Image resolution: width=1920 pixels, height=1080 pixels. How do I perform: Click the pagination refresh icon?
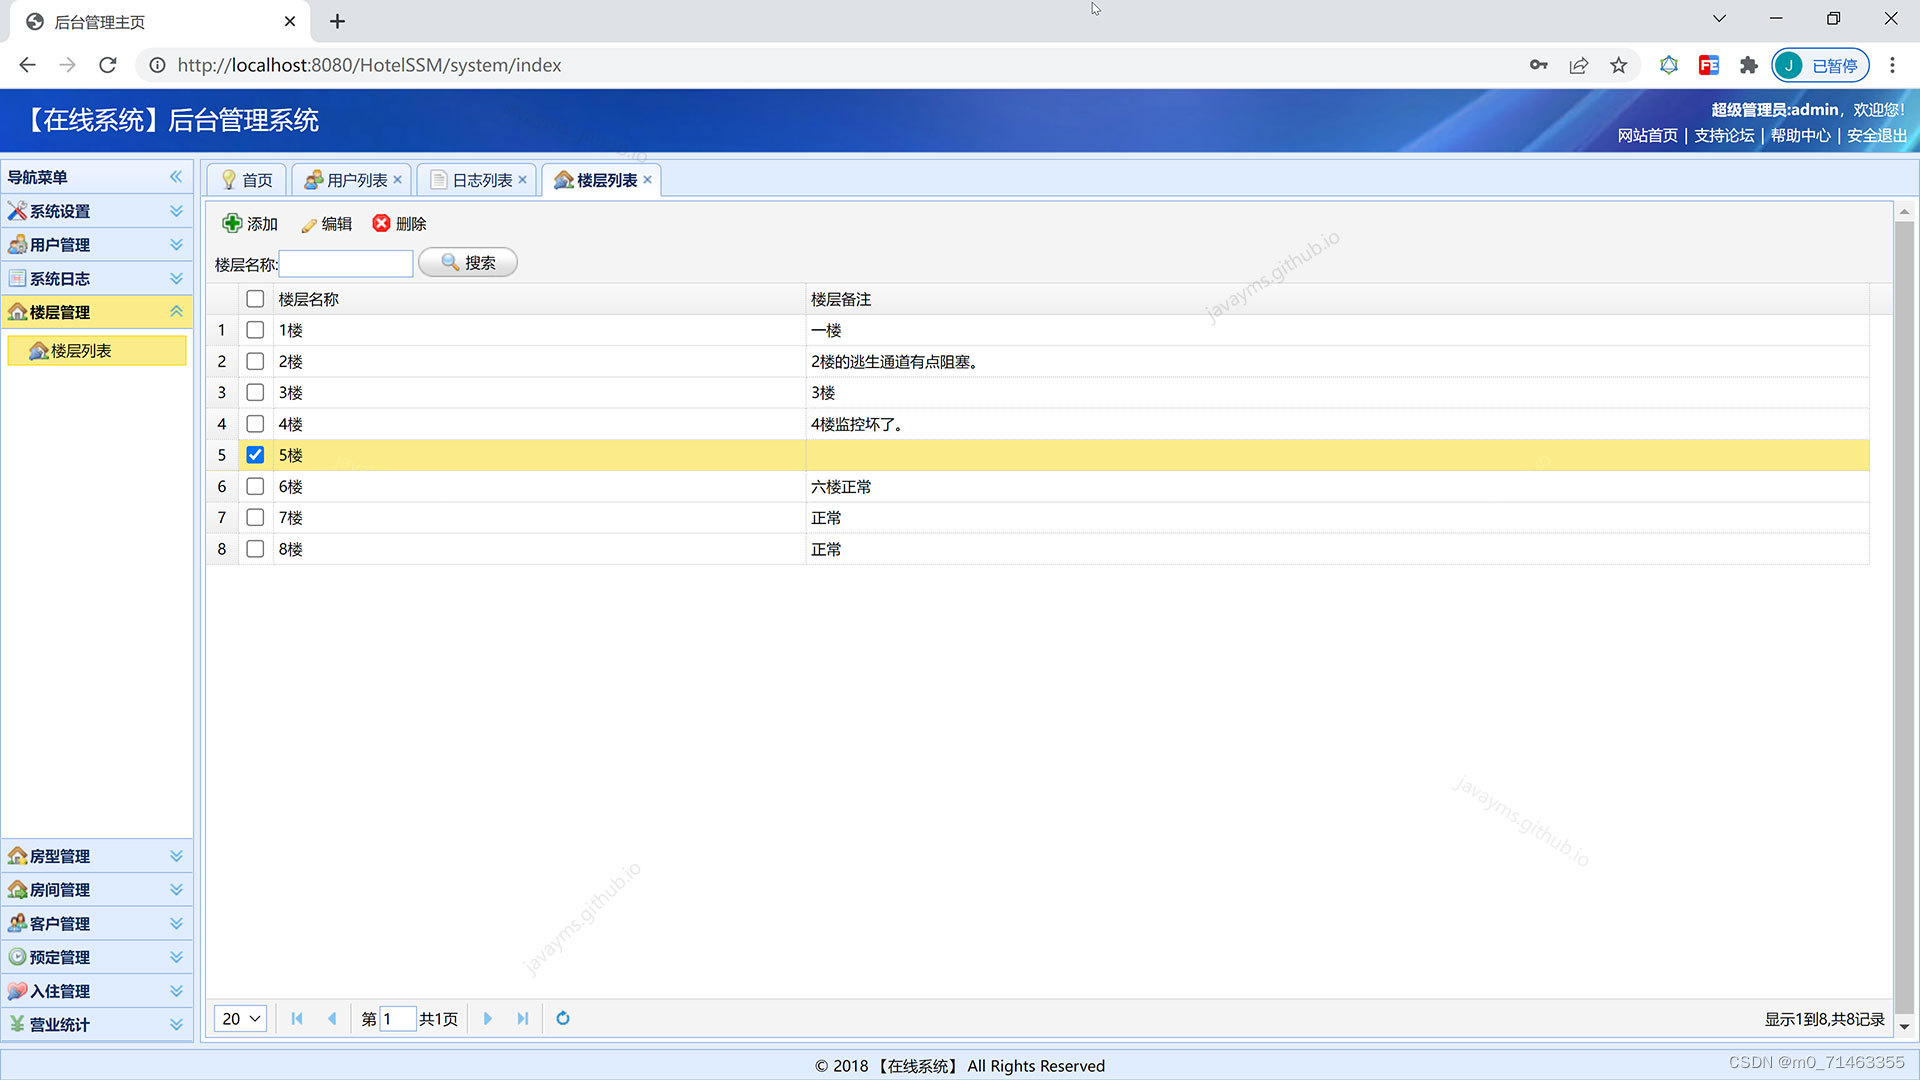pyautogui.click(x=563, y=1018)
